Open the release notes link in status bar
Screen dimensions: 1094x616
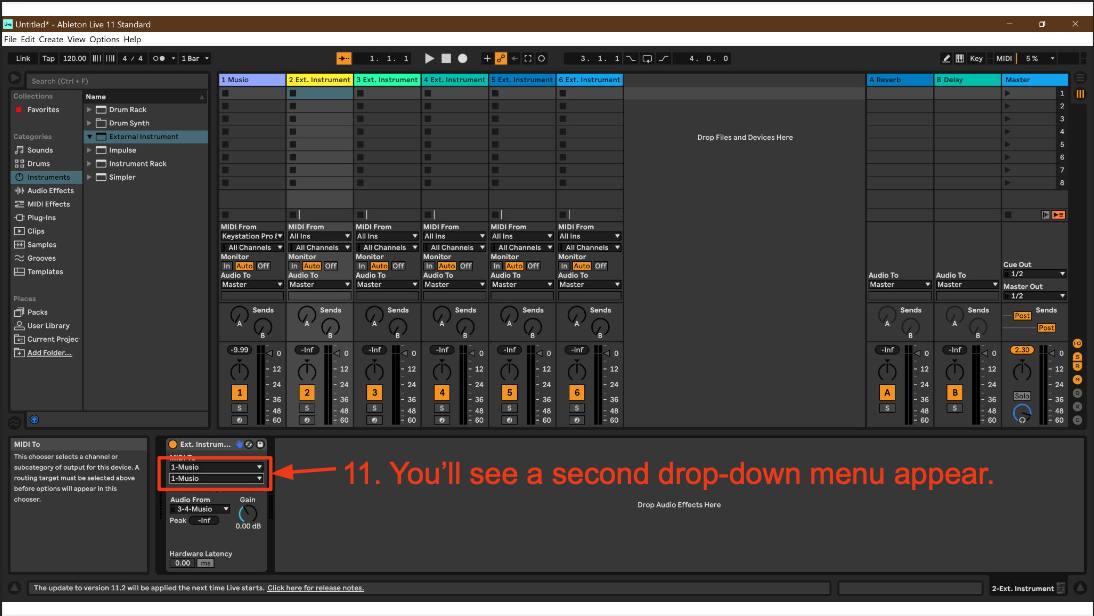(x=315, y=588)
